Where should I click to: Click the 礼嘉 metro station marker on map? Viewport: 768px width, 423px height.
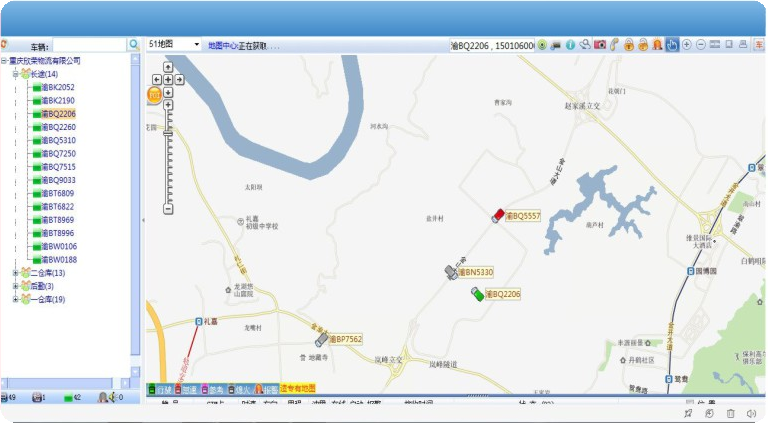pyautogui.click(x=198, y=322)
